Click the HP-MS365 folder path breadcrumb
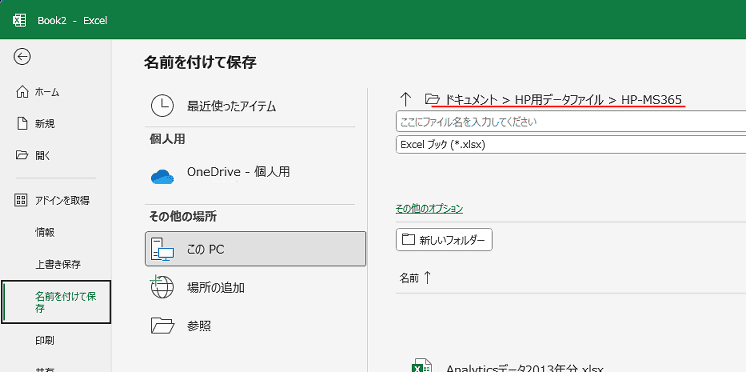Screen dimensions: 746x372 [x=651, y=99]
